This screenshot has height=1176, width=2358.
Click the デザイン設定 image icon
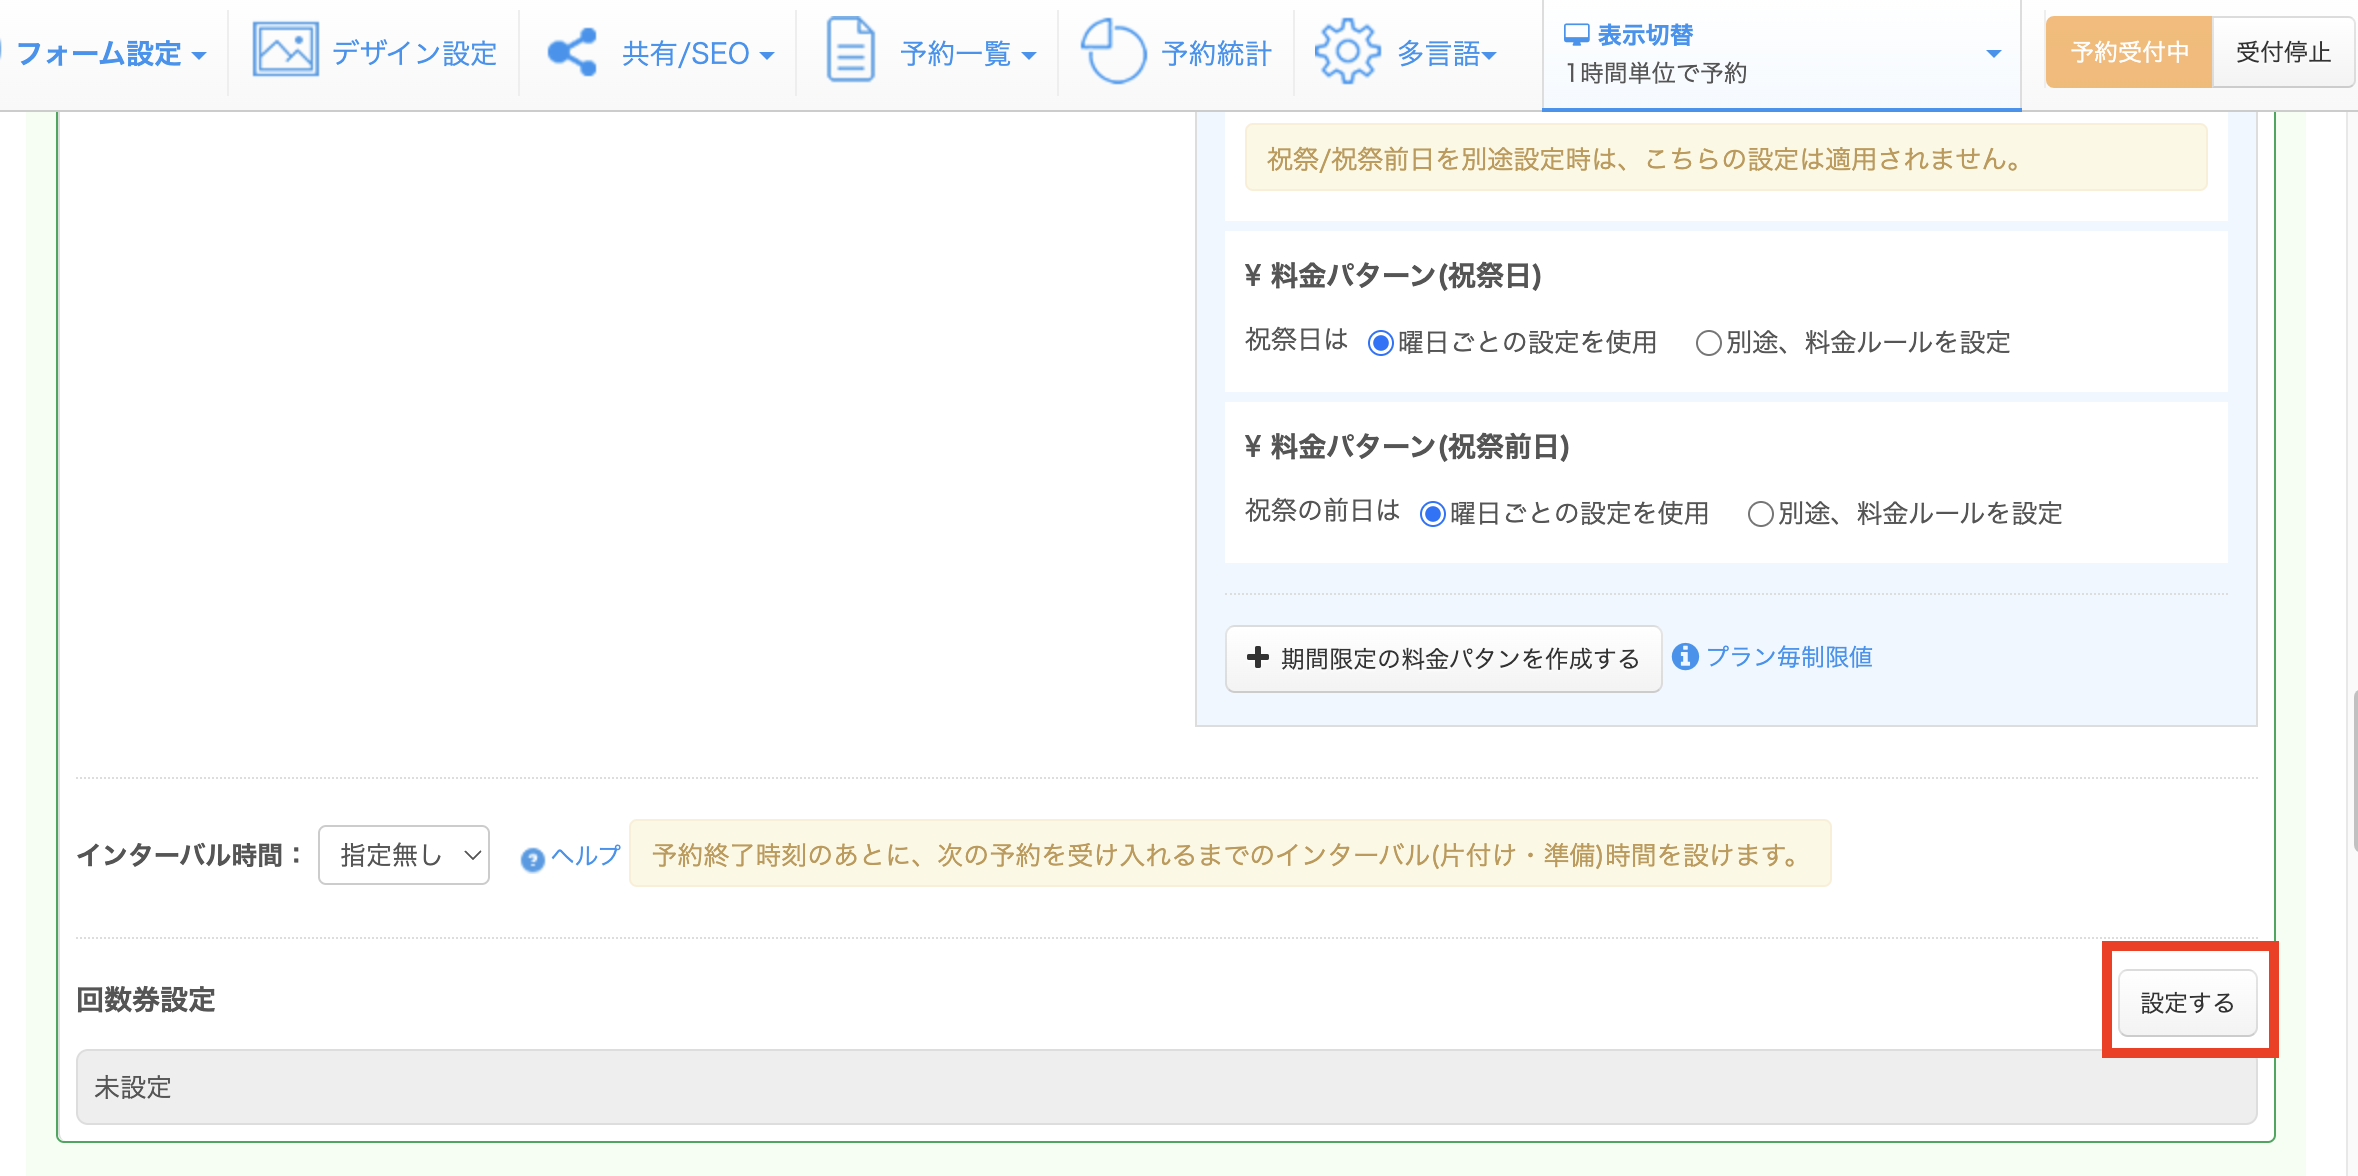285,50
